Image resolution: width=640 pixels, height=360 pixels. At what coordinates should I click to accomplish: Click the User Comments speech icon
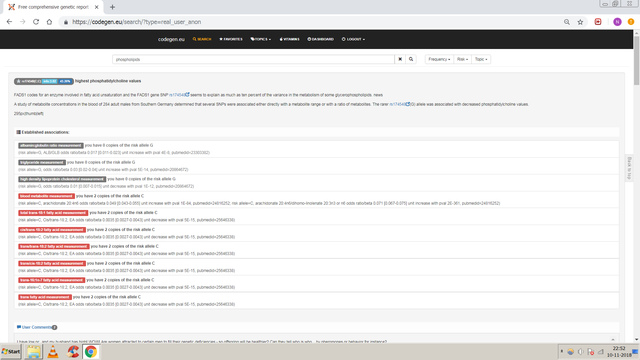click(x=19, y=327)
